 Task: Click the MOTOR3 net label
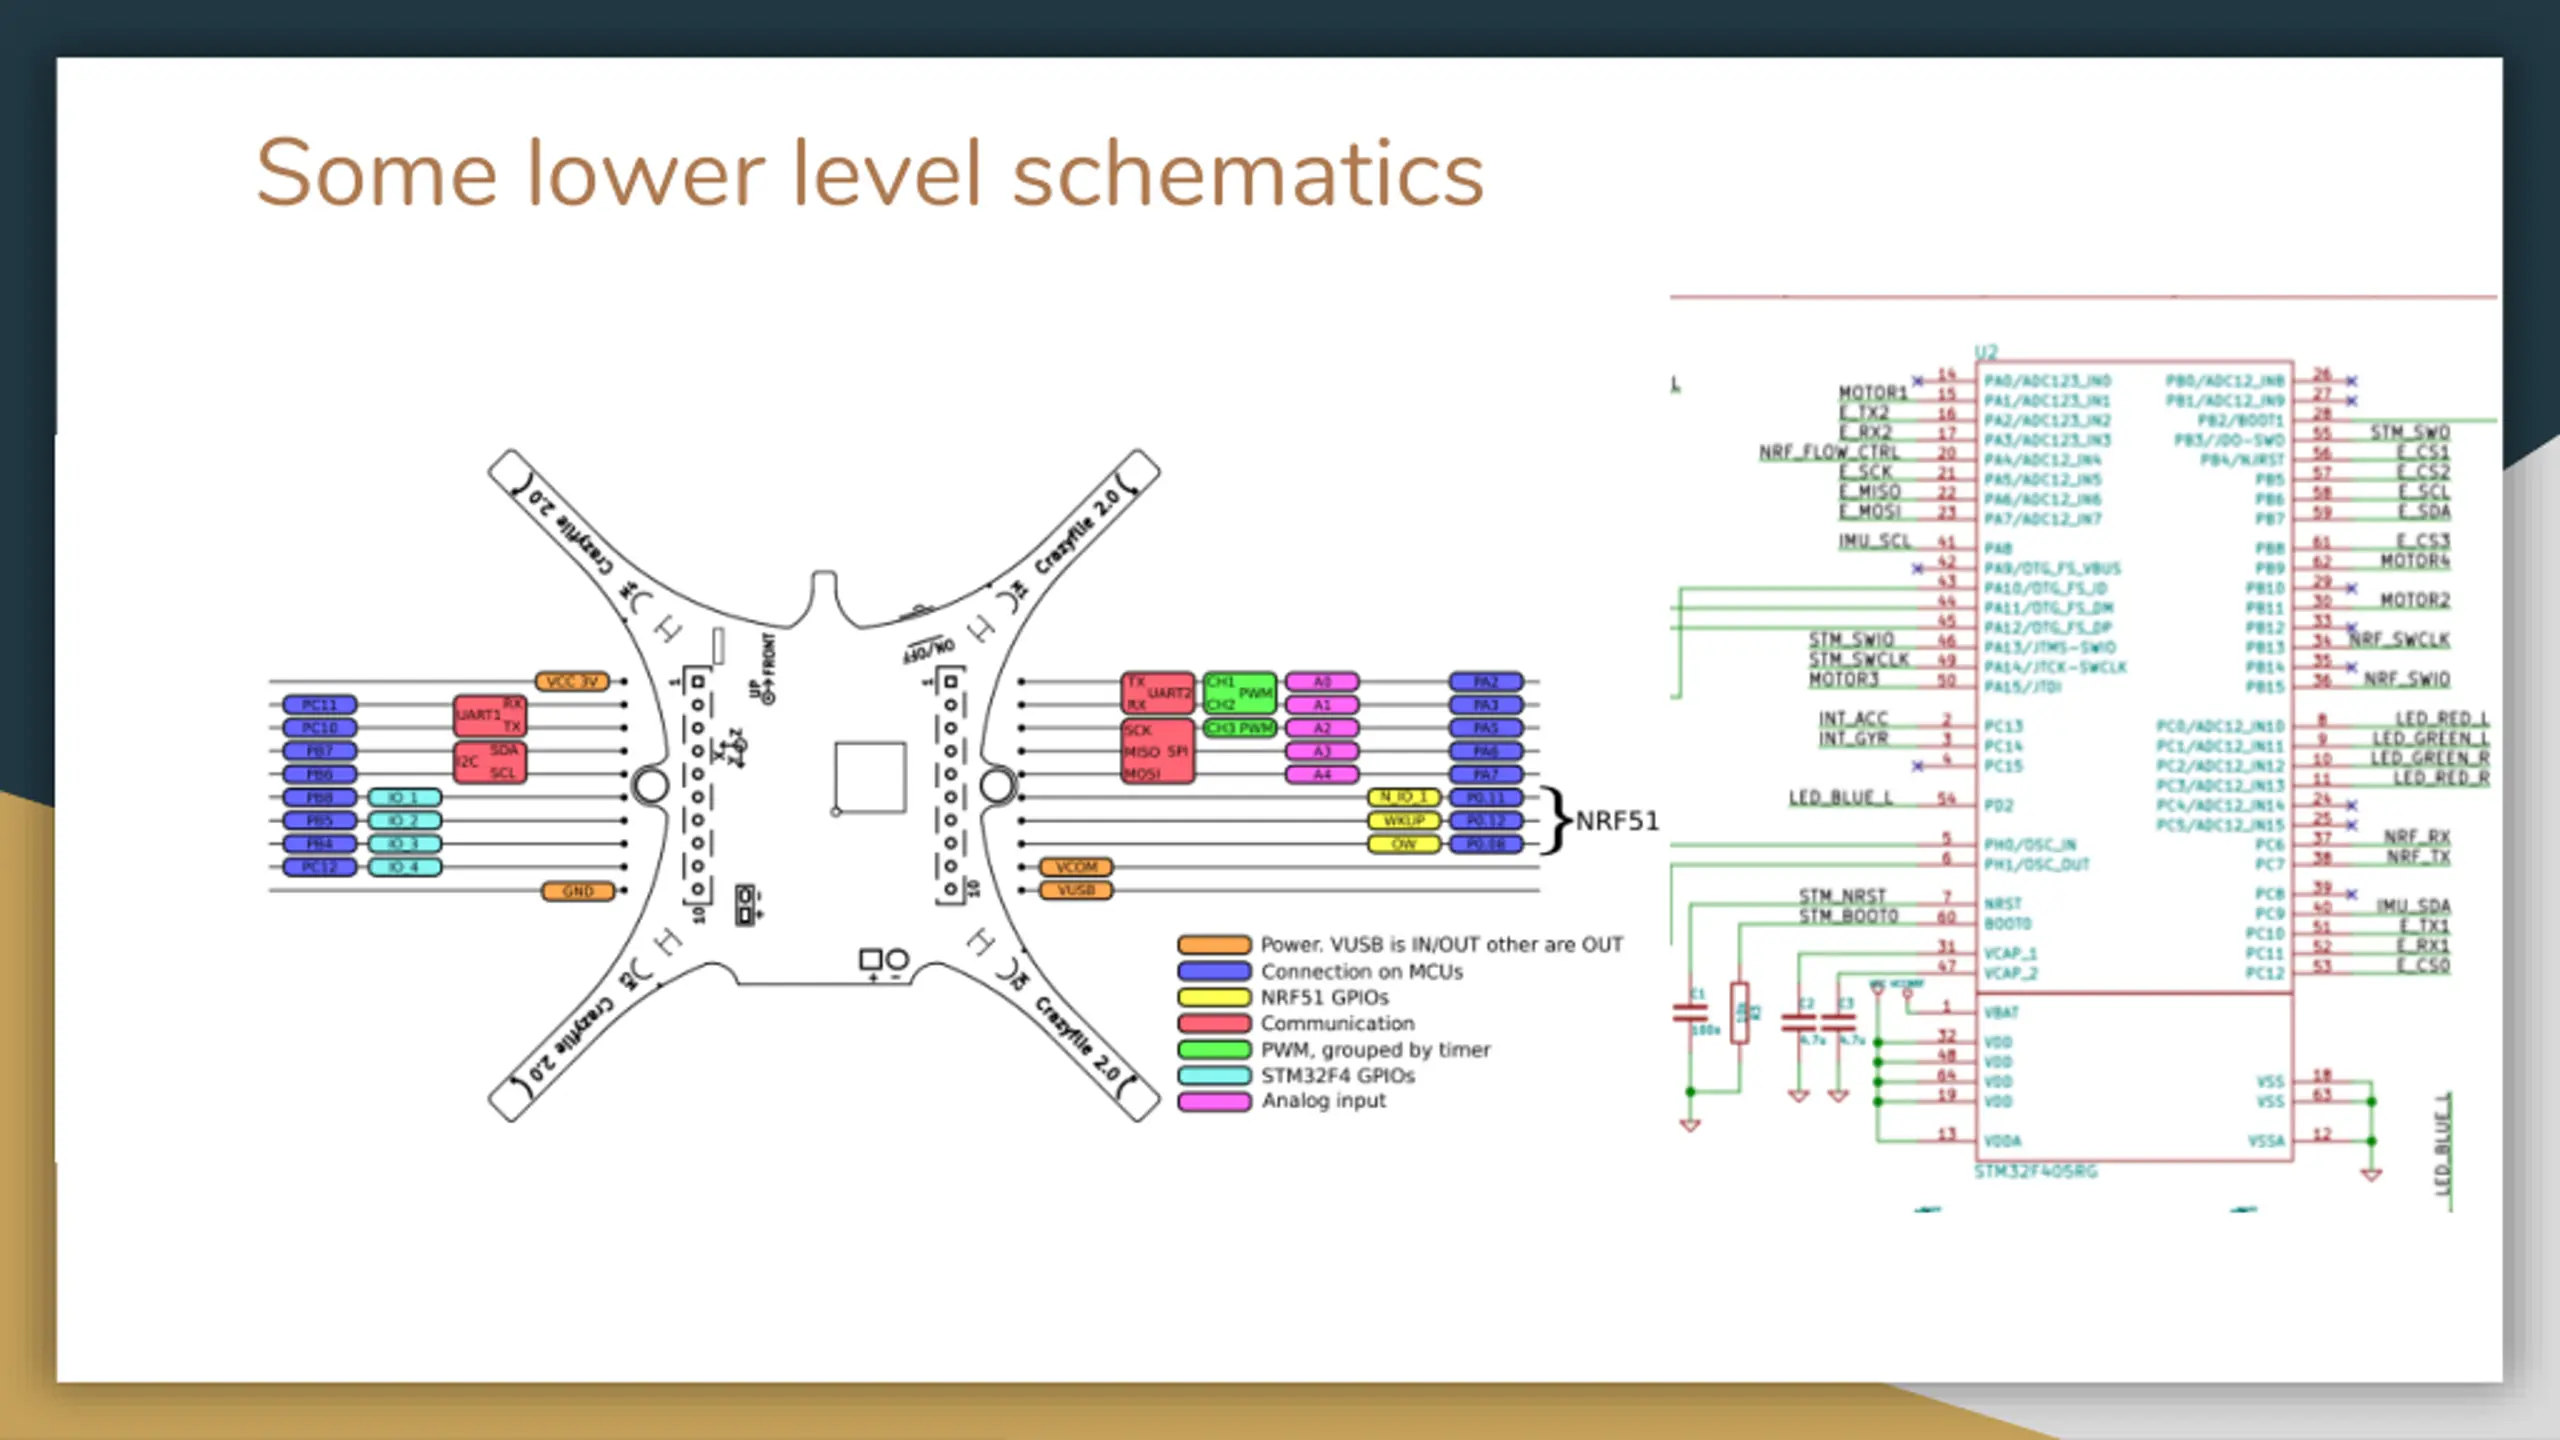pyautogui.click(x=1843, y=680)
